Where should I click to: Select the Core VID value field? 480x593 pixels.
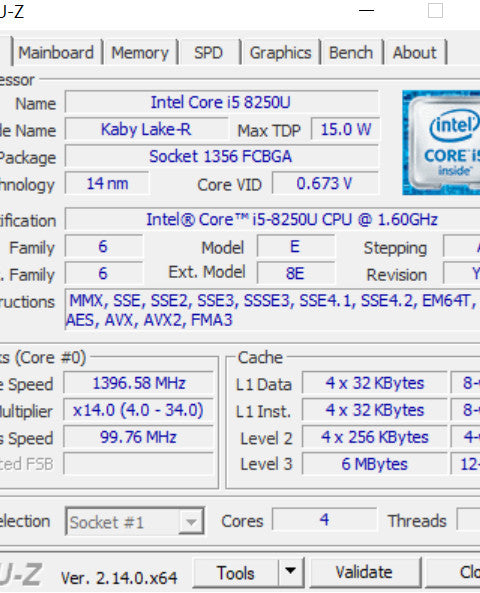325,183
